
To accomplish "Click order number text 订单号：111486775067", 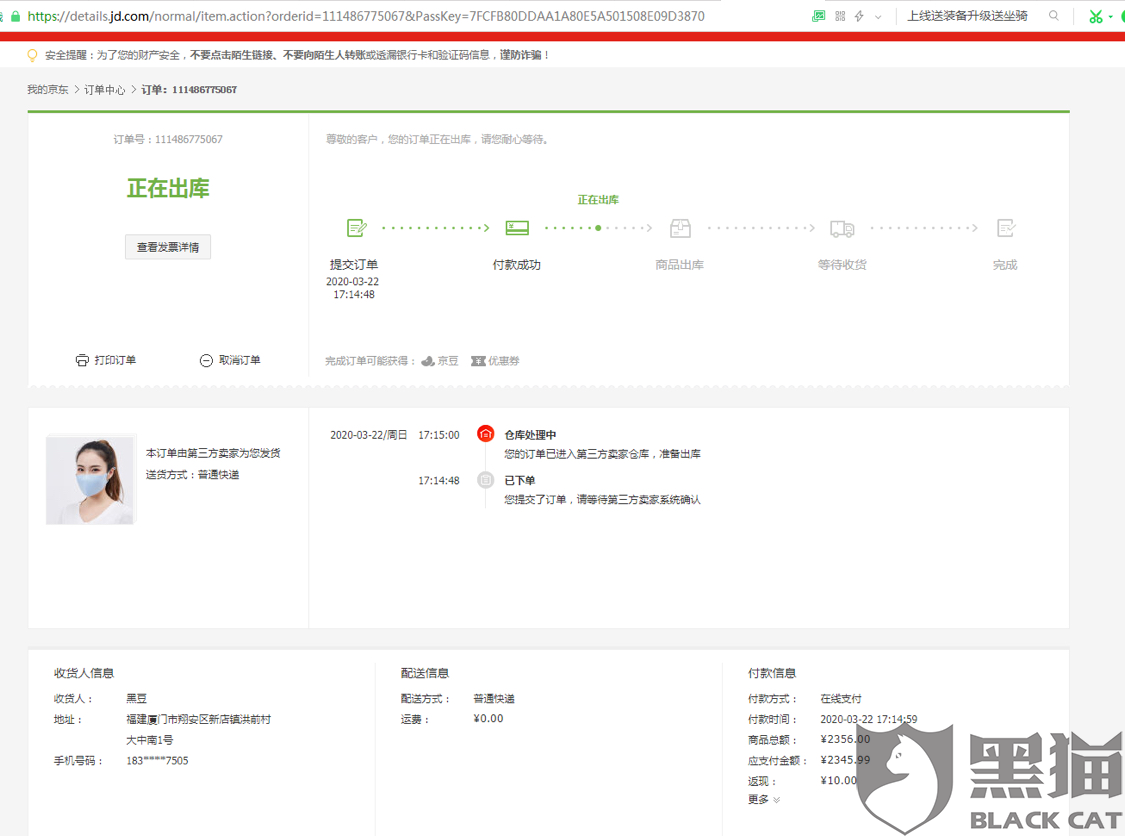I will (168, 139).
